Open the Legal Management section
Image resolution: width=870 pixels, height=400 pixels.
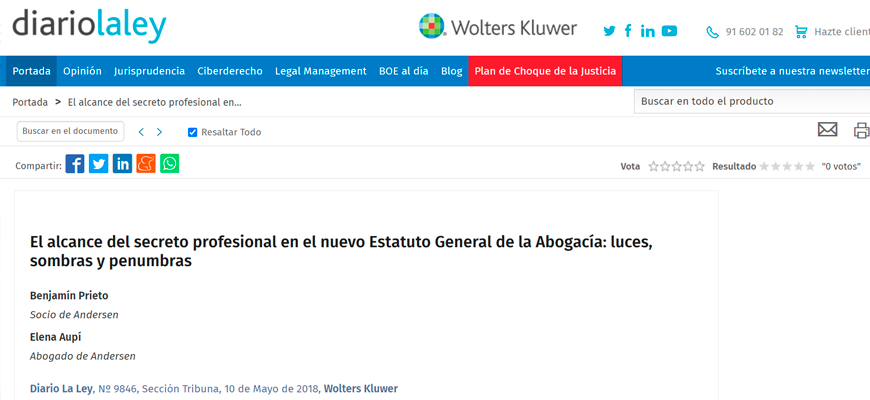tap(320, 71)
